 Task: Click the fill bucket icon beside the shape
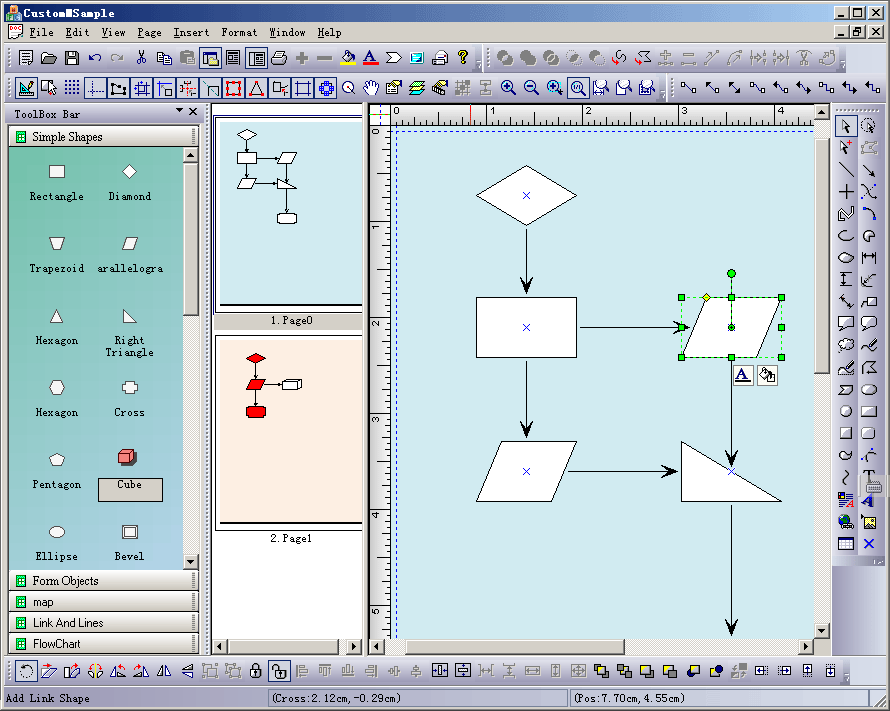(767, 375)
